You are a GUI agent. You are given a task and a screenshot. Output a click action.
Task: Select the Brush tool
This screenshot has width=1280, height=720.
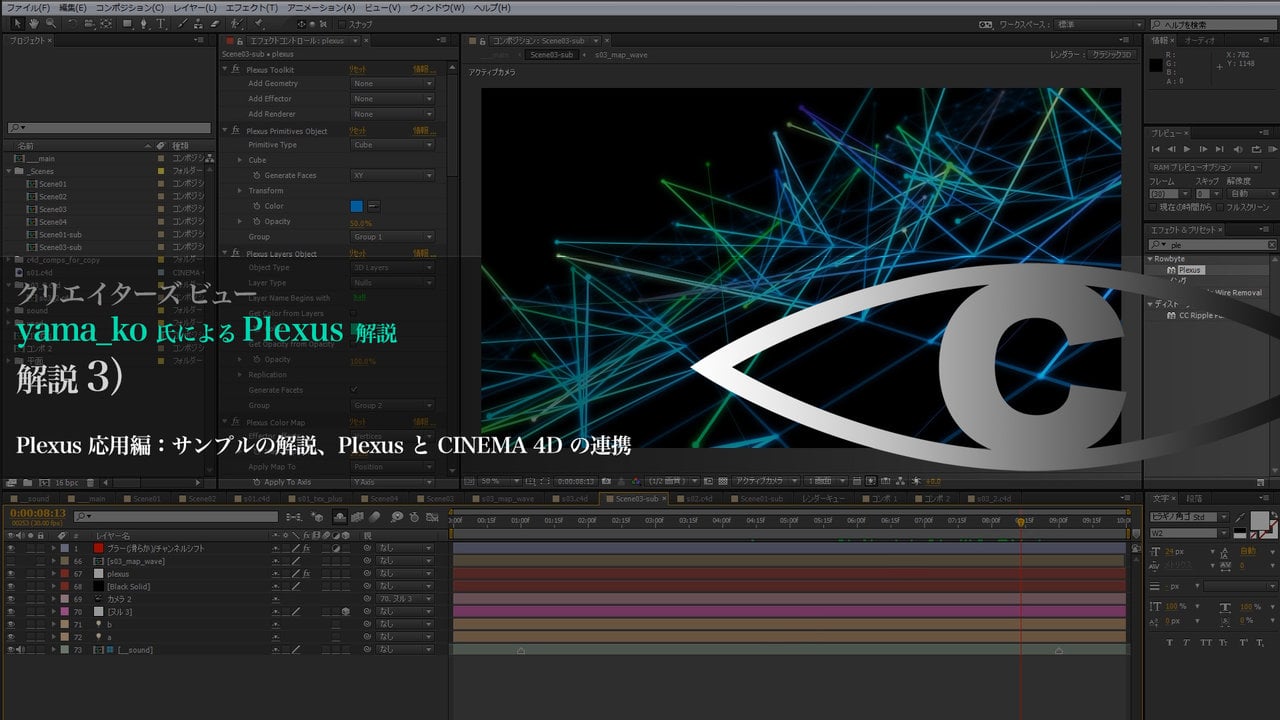coord(181,23)
